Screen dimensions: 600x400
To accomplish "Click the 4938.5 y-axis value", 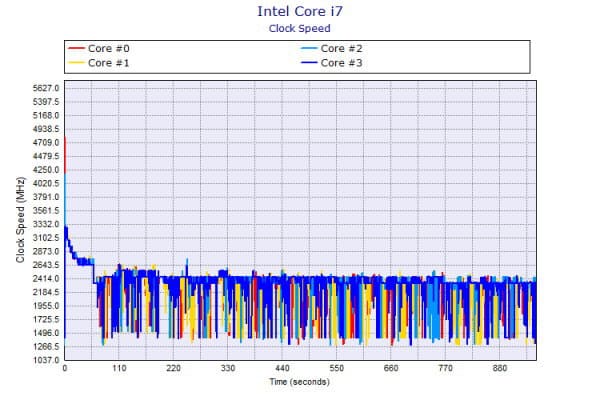I will (x=46, y=129).
